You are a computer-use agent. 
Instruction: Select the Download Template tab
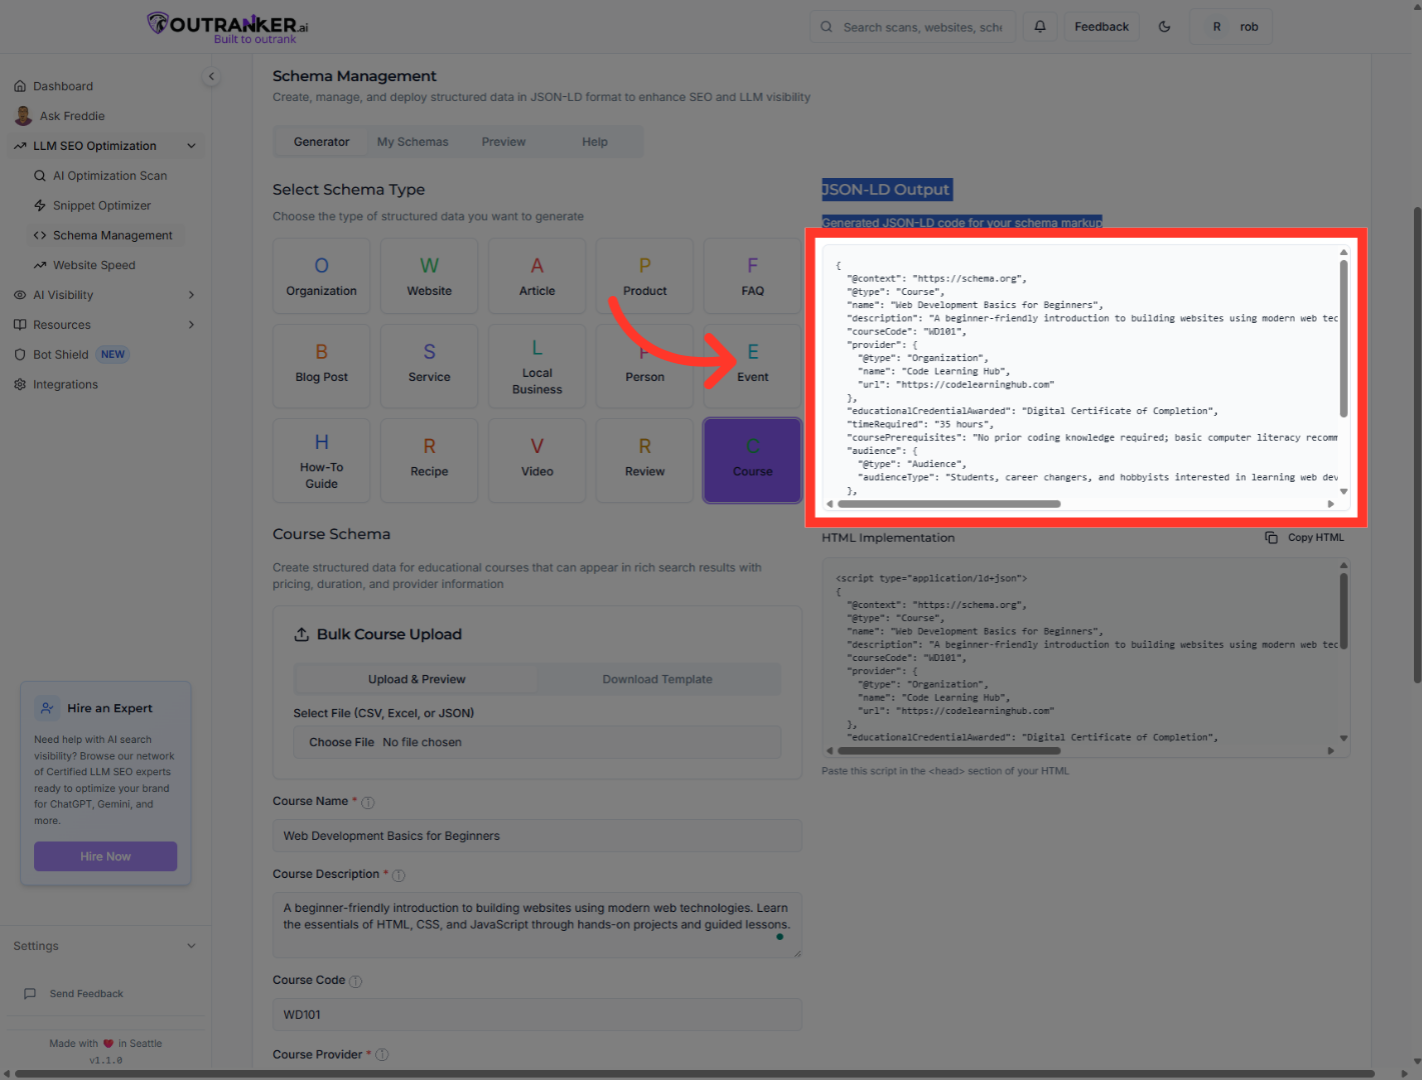click(x=657, y=679)
